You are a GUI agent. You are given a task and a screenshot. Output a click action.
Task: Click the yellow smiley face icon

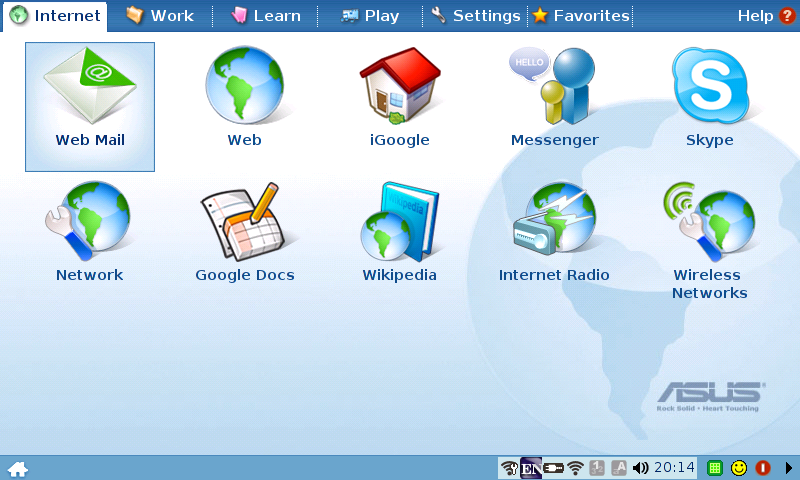tap(739, 468)
